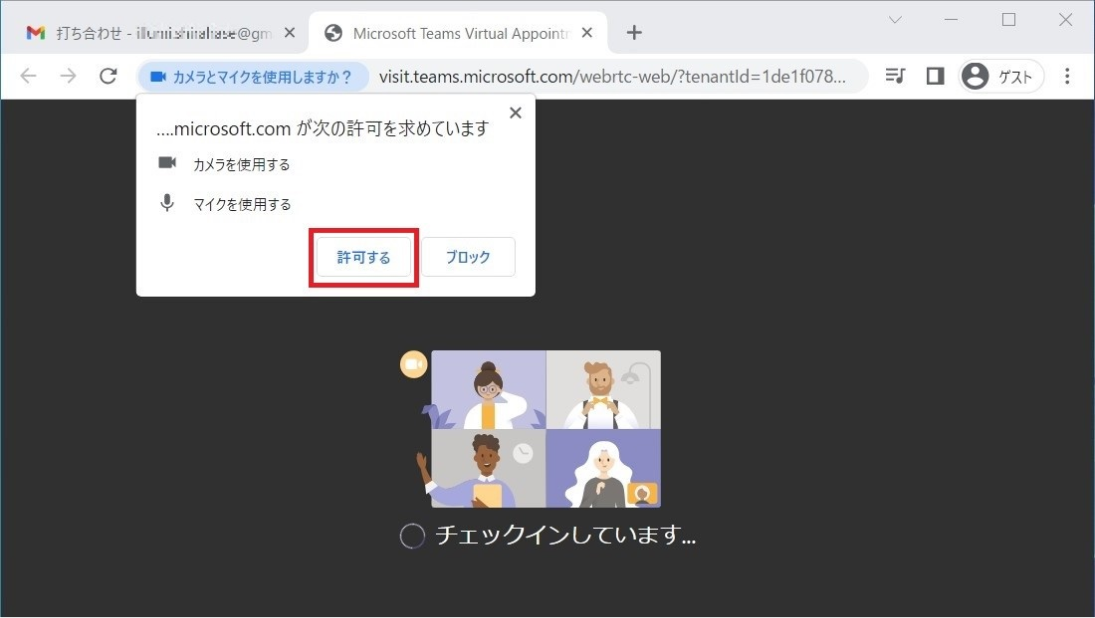Click the microphone icon in the permission prompt
The height and width of the screenshot is (618, 1095).
(167, 203)
